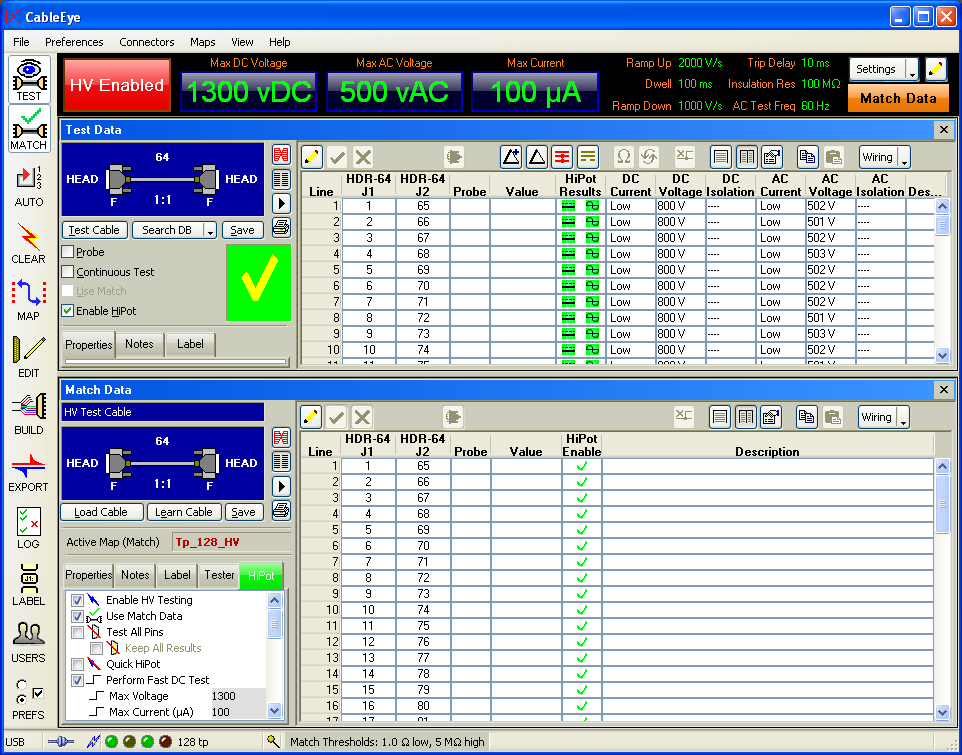
Task: Select the EDIT pencil tool in the sidebar
Action: click(29, 358)
